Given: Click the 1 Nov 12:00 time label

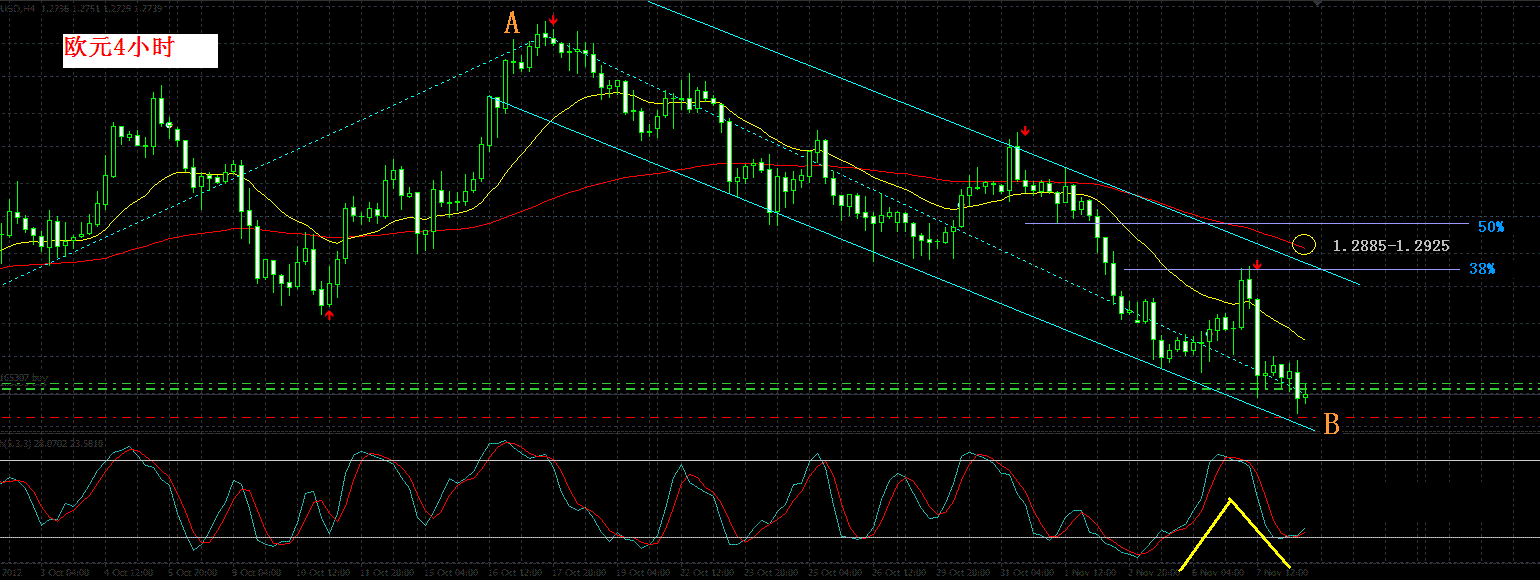Looking at the screenshot, I should click(x=1091, y=573).
